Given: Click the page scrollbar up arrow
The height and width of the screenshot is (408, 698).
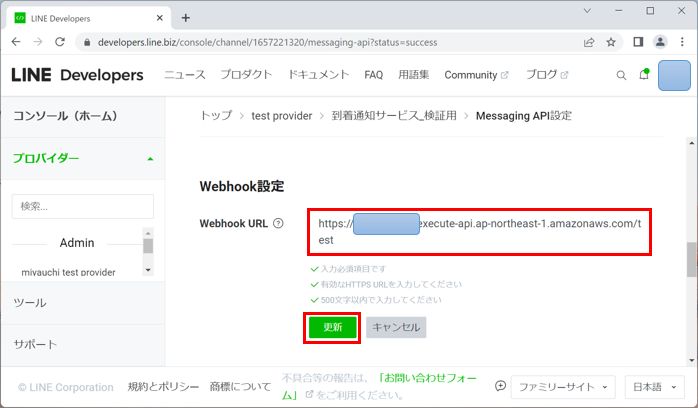Looking at the screenshot, I should click(691, 143).
